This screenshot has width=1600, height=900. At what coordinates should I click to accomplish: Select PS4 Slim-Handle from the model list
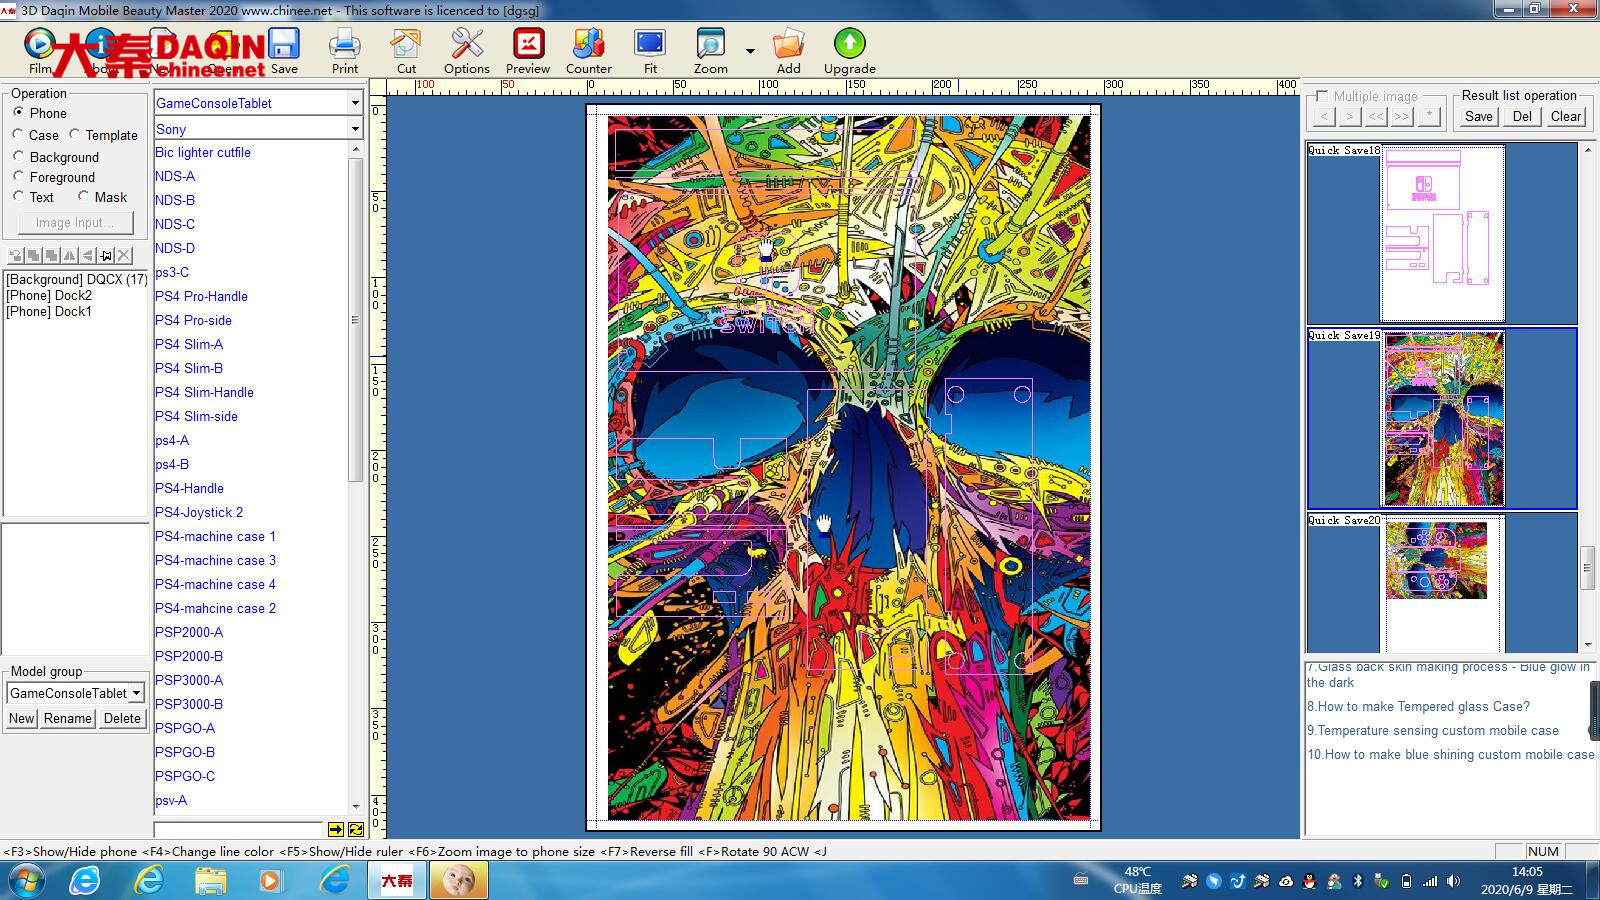204,392
